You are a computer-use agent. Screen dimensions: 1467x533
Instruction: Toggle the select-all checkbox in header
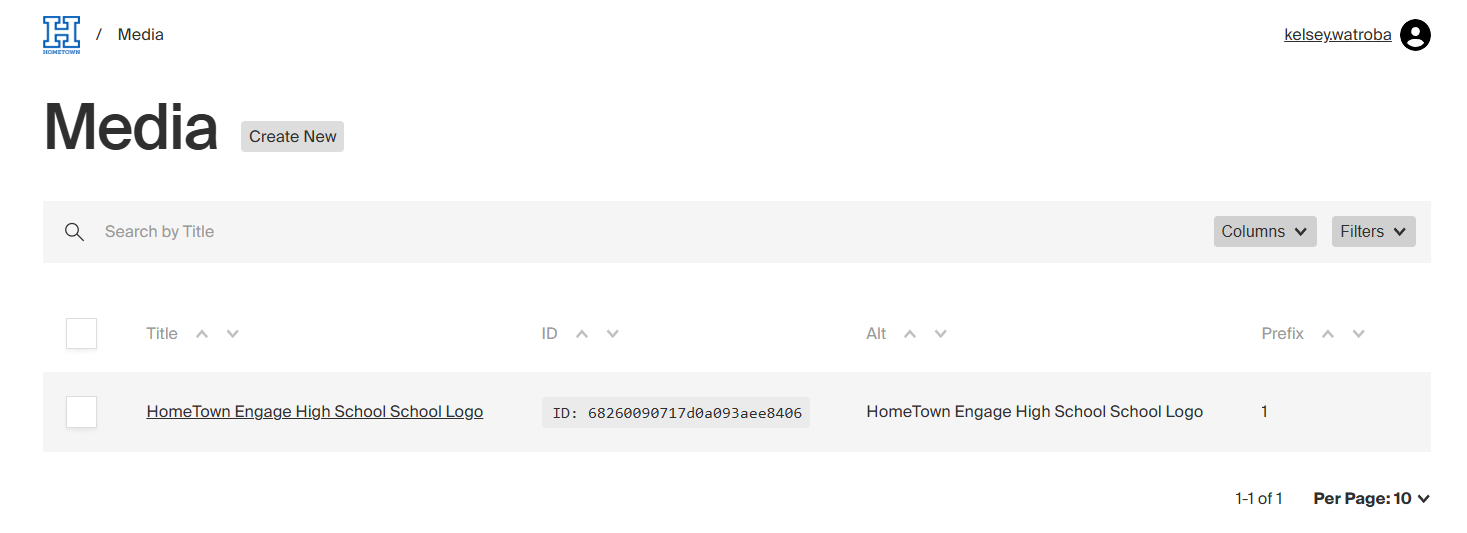[x=81, y=334]
